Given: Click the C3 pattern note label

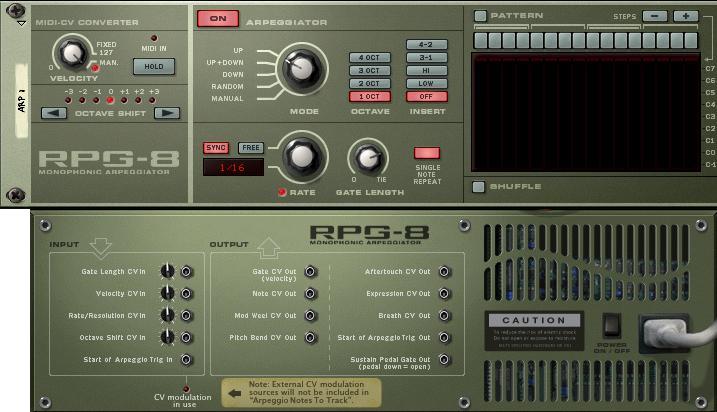Looking at the screenshot, I should coord(710,117).
